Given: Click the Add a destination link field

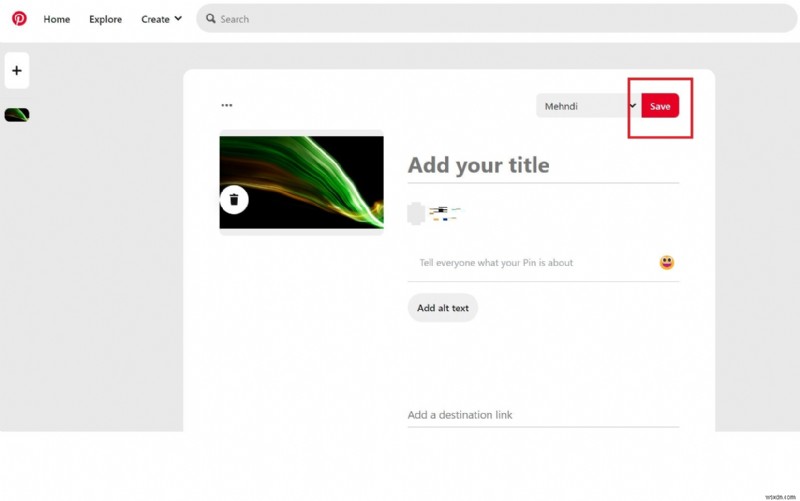Looking at the screenshot, I should pos(543,415).
